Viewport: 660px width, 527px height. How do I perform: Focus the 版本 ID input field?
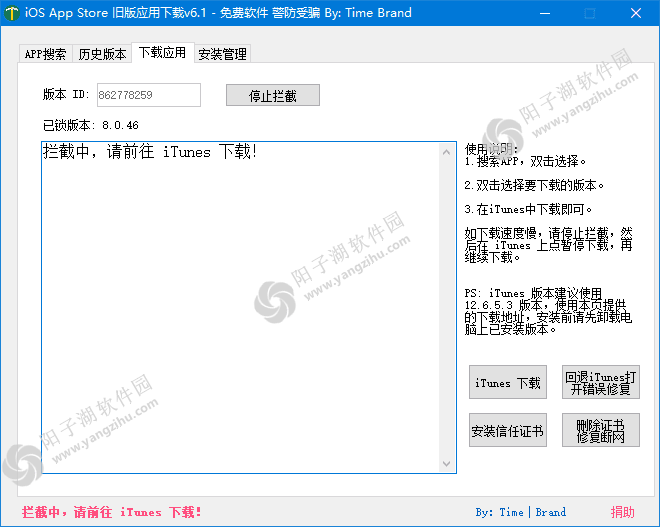[149, 95]
